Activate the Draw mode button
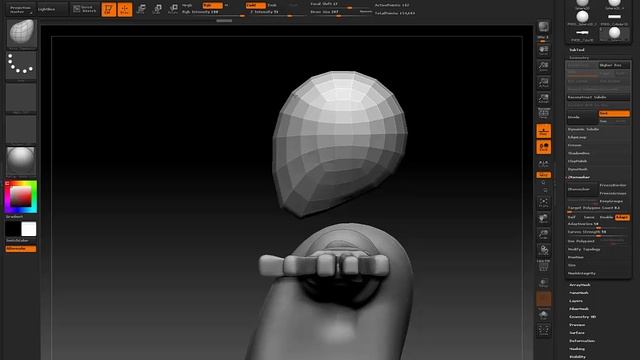 (x=125, y=9)
